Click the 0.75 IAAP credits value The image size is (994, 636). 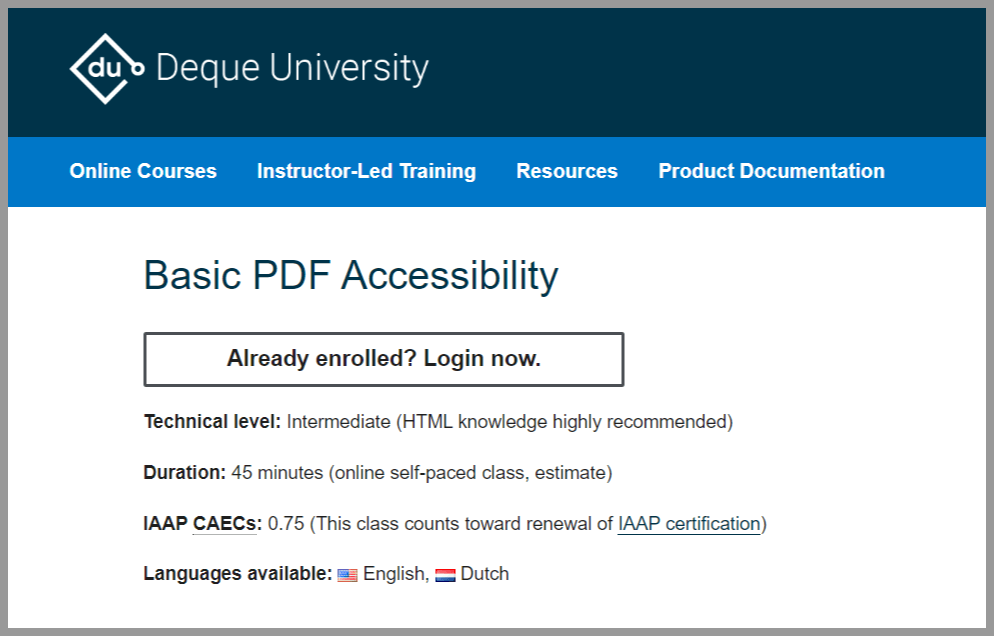[x=286, y=524]
